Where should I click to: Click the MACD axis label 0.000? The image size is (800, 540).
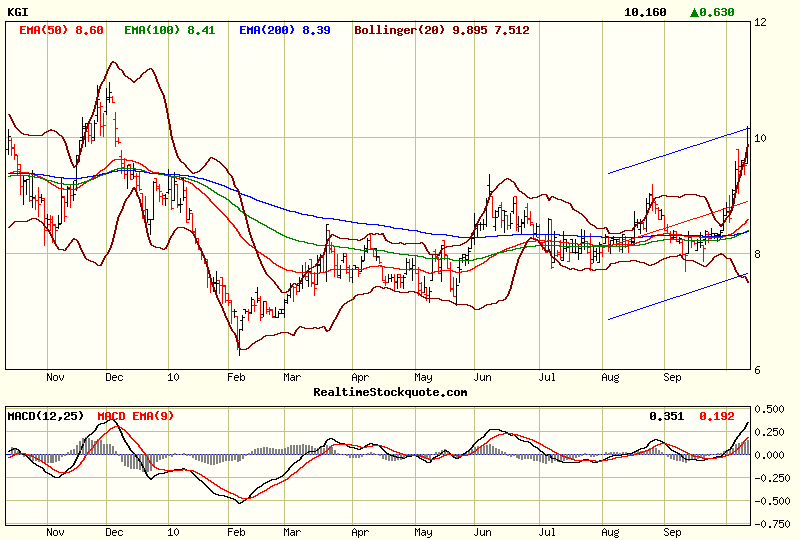click(x=769, y=455)
